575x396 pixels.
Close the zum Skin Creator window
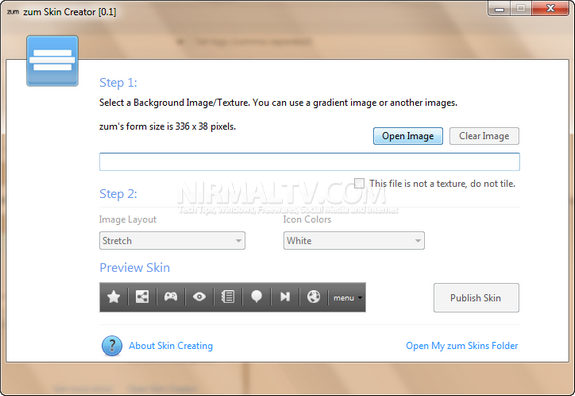tap(550, 9)
